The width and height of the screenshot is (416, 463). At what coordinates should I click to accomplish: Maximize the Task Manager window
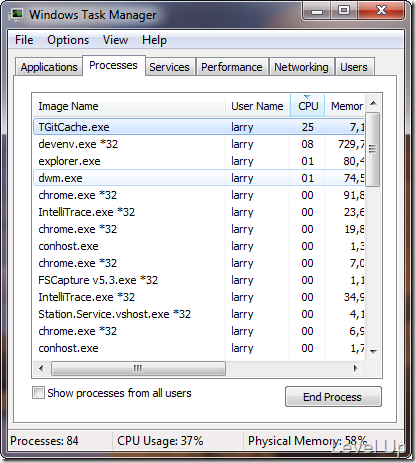[x=344, y=11]
